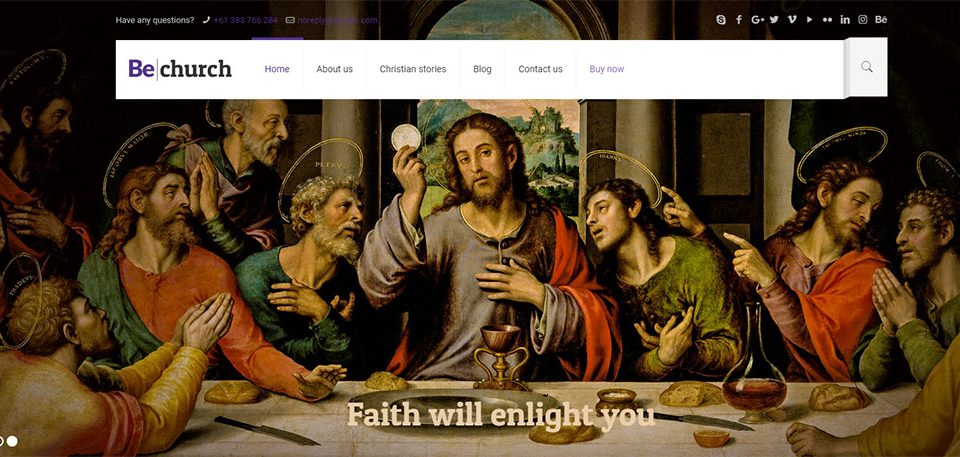Viewport: 960px width, 457px height.
Task: Open the Skype social icon
Action: click(721, 20)
